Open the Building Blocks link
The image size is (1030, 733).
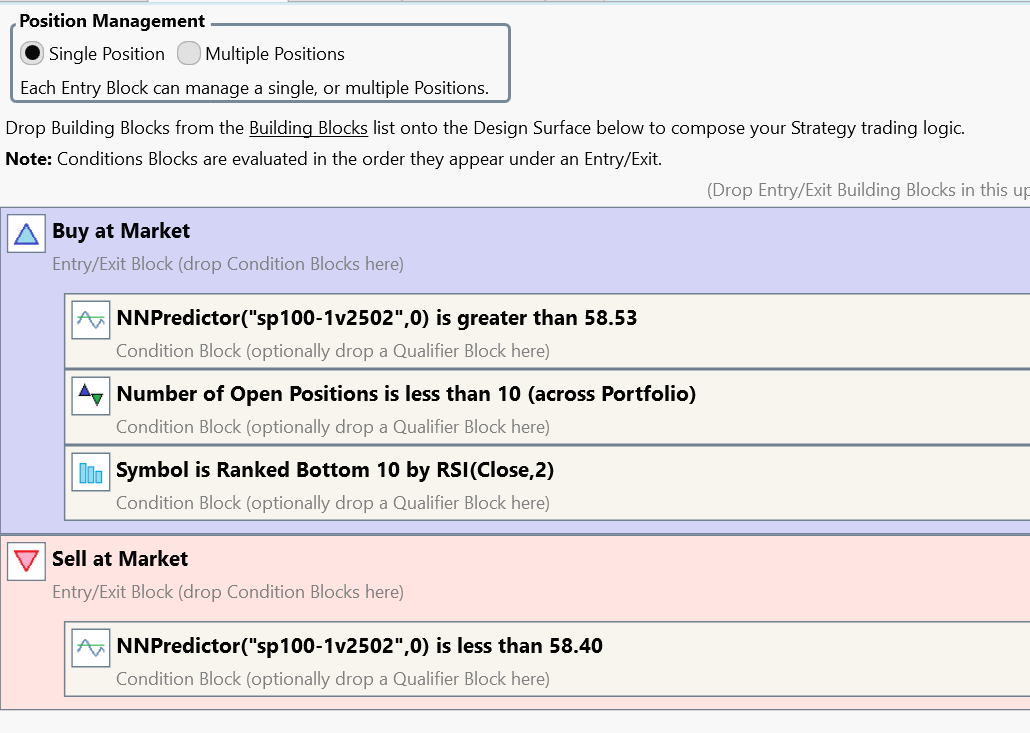(308, 128)
